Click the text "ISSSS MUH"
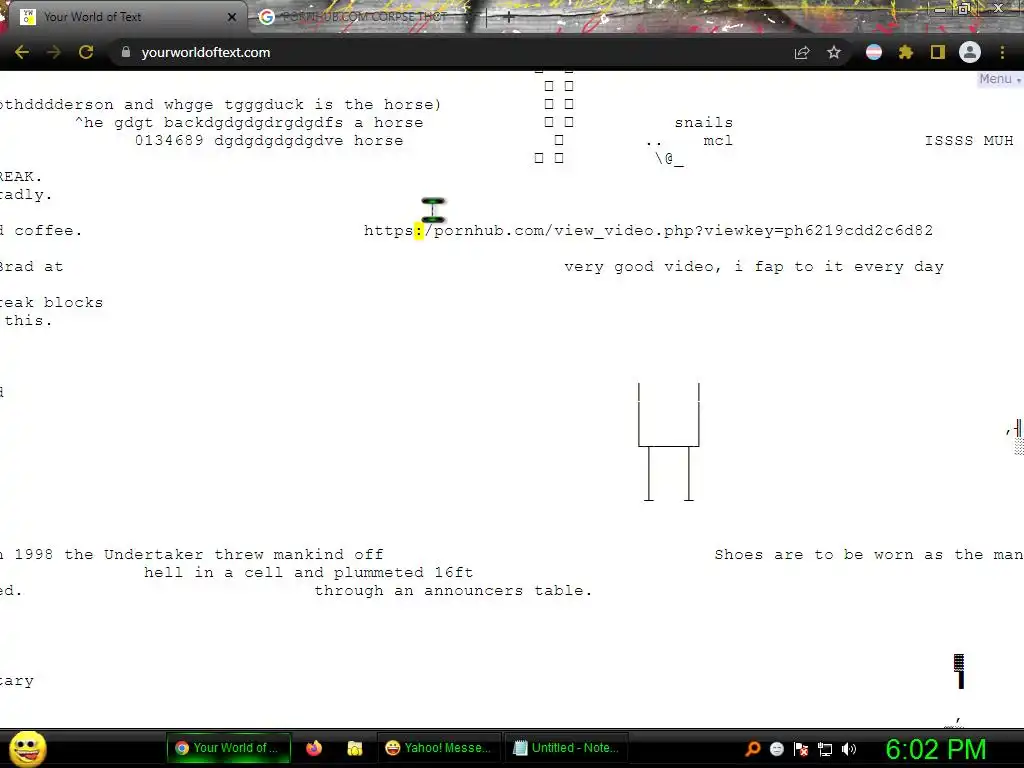This screenshot has width=1024, height=768. pos(969,140)
